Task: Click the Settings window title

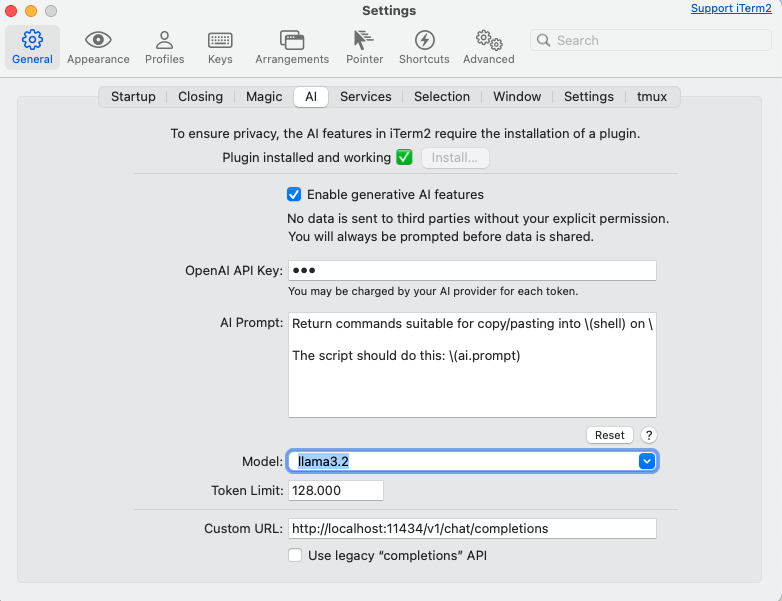Action: pos(389,10)
